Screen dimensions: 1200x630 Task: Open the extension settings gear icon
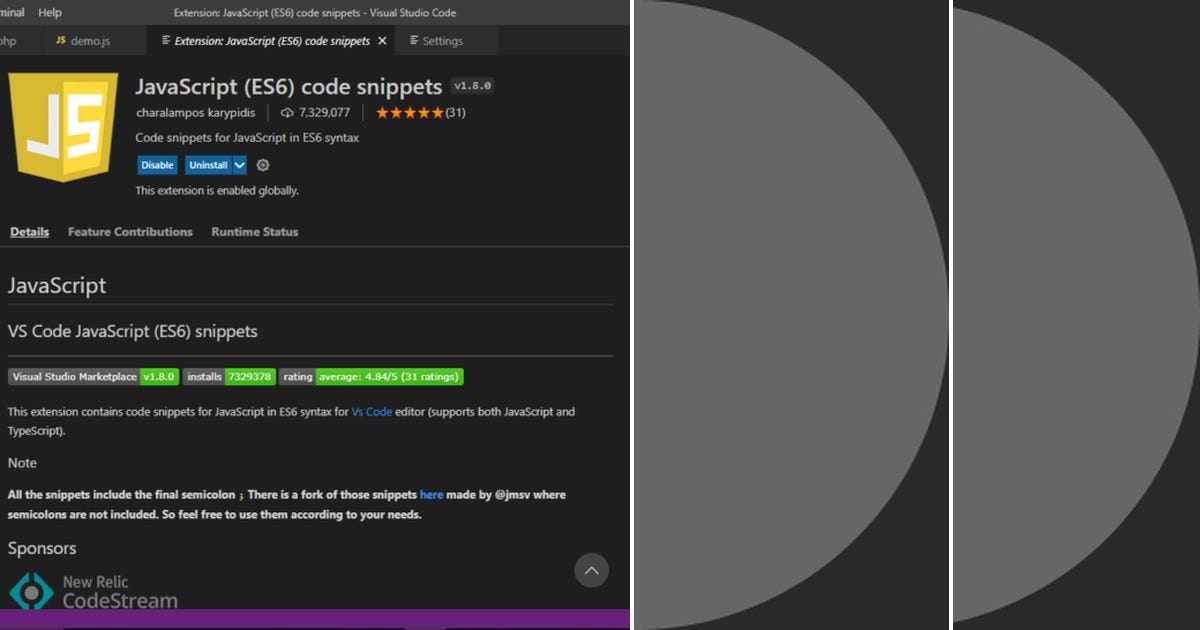[262, 165]
